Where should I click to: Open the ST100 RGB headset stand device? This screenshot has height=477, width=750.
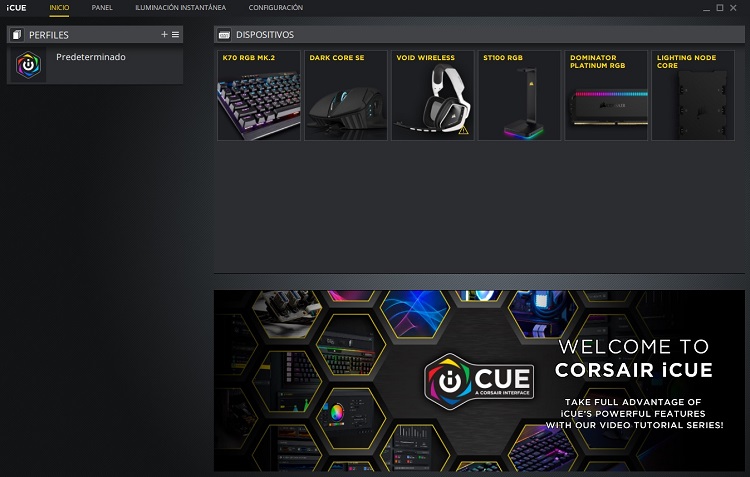click(519, 95)
